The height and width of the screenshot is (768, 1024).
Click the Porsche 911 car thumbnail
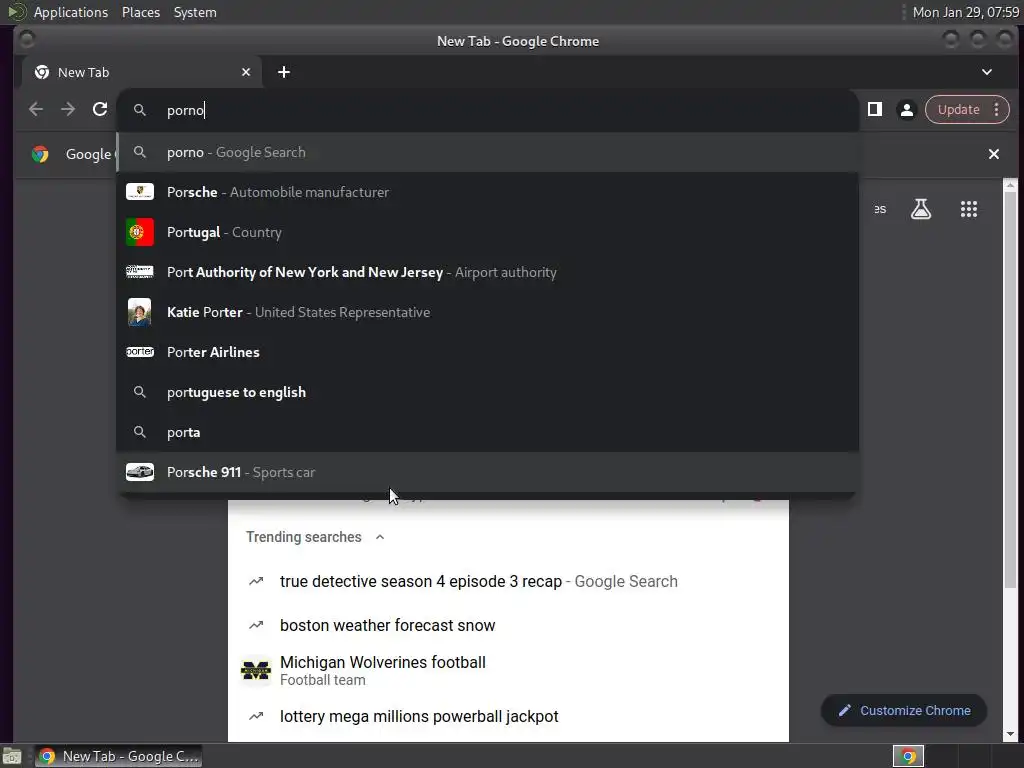(x=140, y=472)
